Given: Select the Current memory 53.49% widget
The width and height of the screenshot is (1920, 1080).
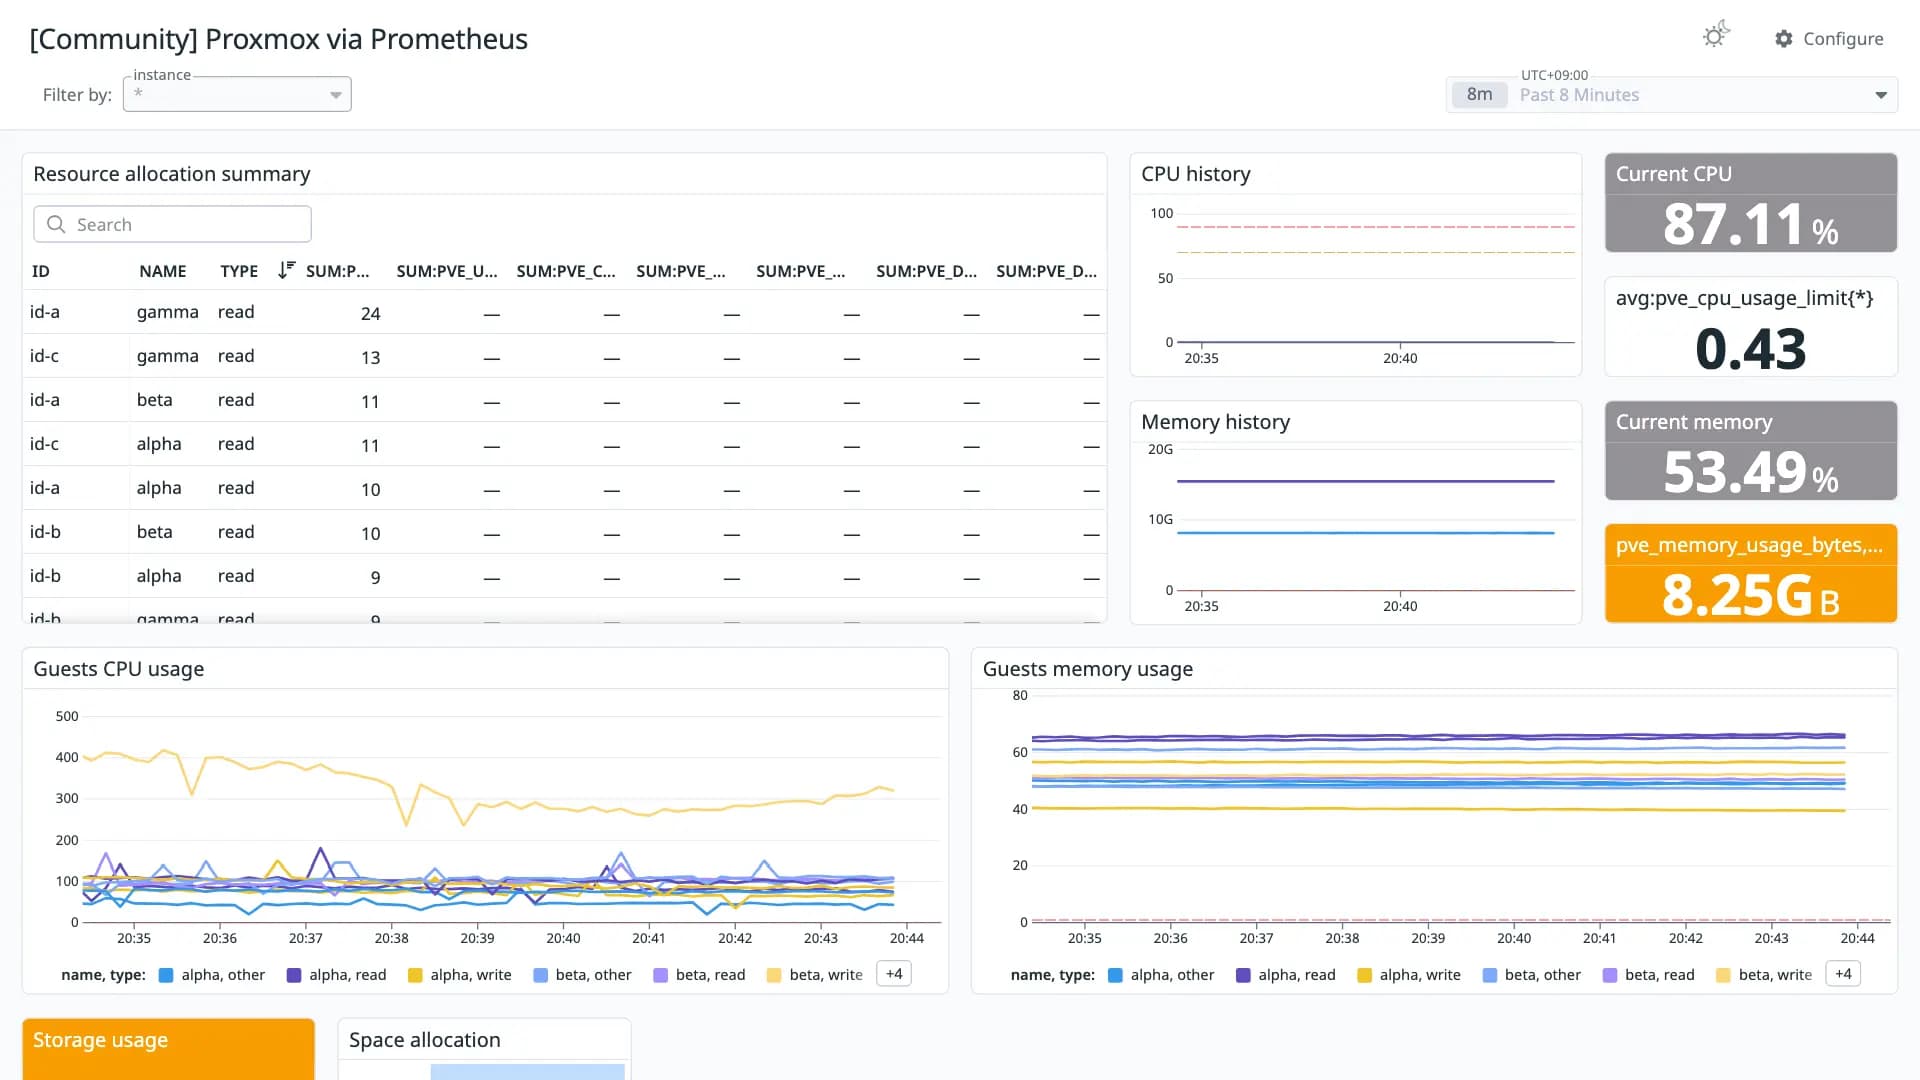Looking at the screenshot, I should point(1750,451).
